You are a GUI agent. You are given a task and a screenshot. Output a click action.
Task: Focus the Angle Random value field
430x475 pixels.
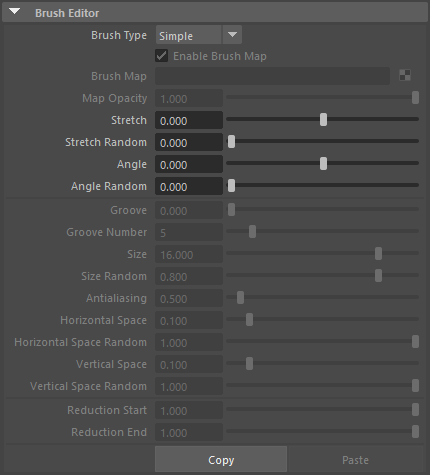189,186
